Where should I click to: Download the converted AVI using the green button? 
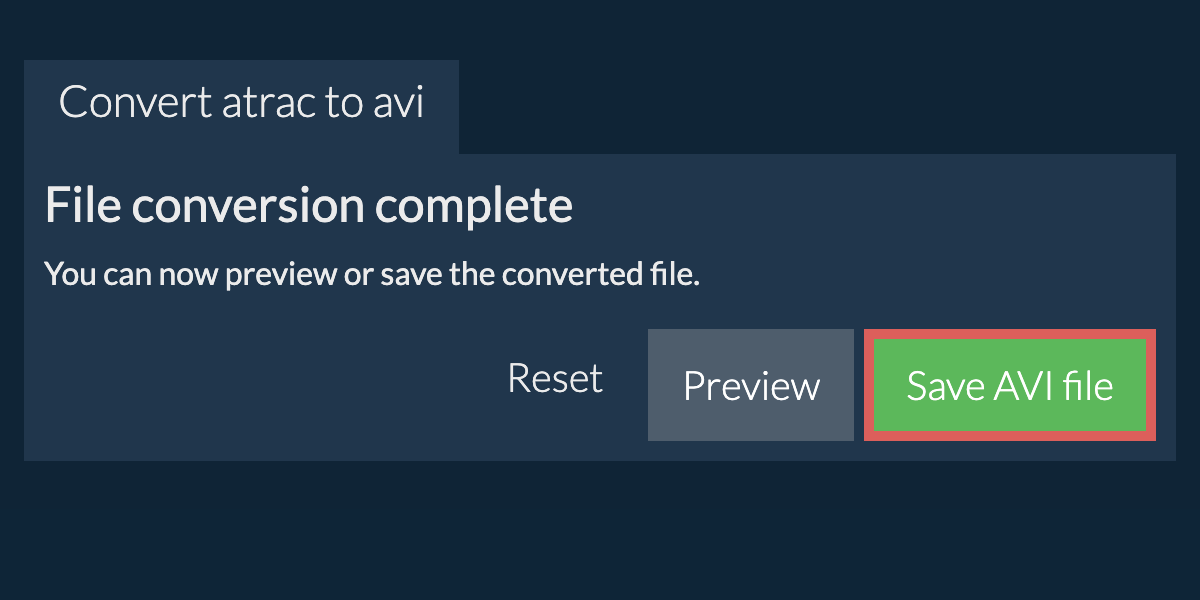1009,386
